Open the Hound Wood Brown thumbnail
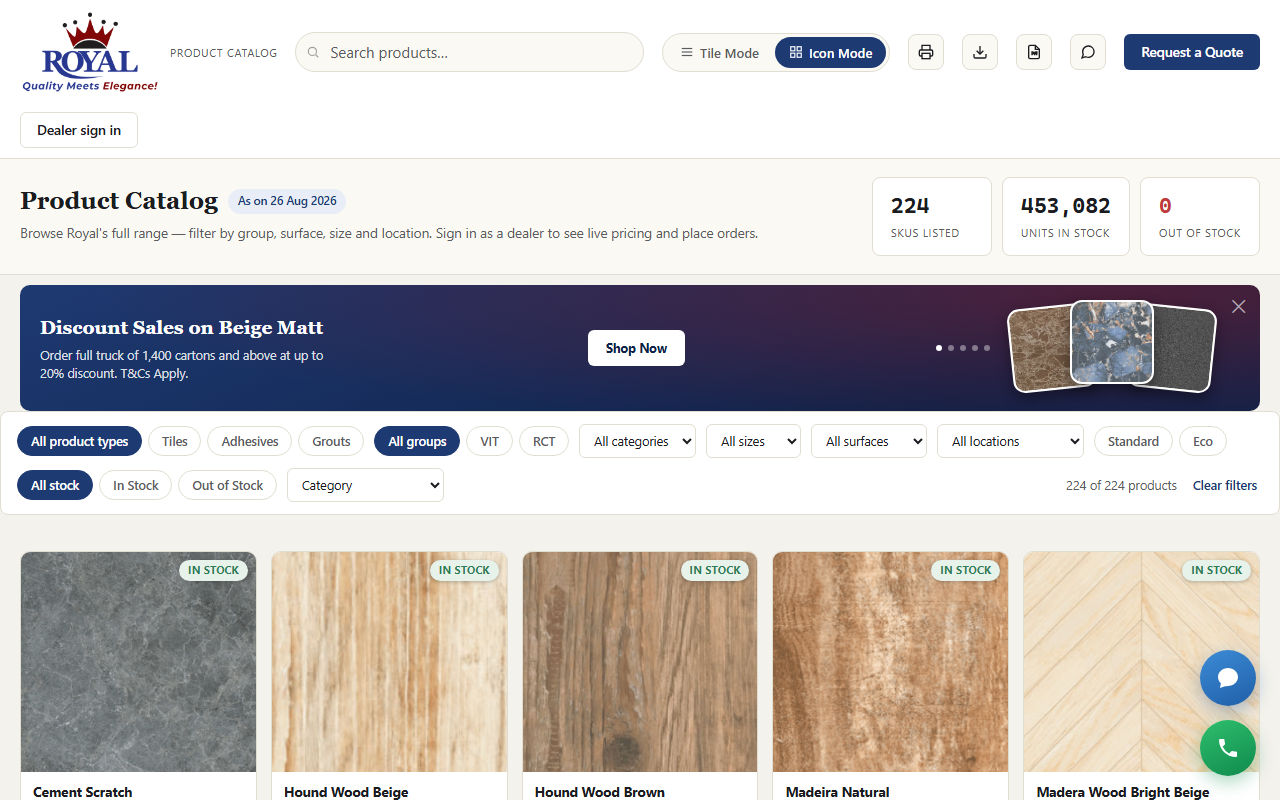This screenshot has height=800, width=1280. 640,662
